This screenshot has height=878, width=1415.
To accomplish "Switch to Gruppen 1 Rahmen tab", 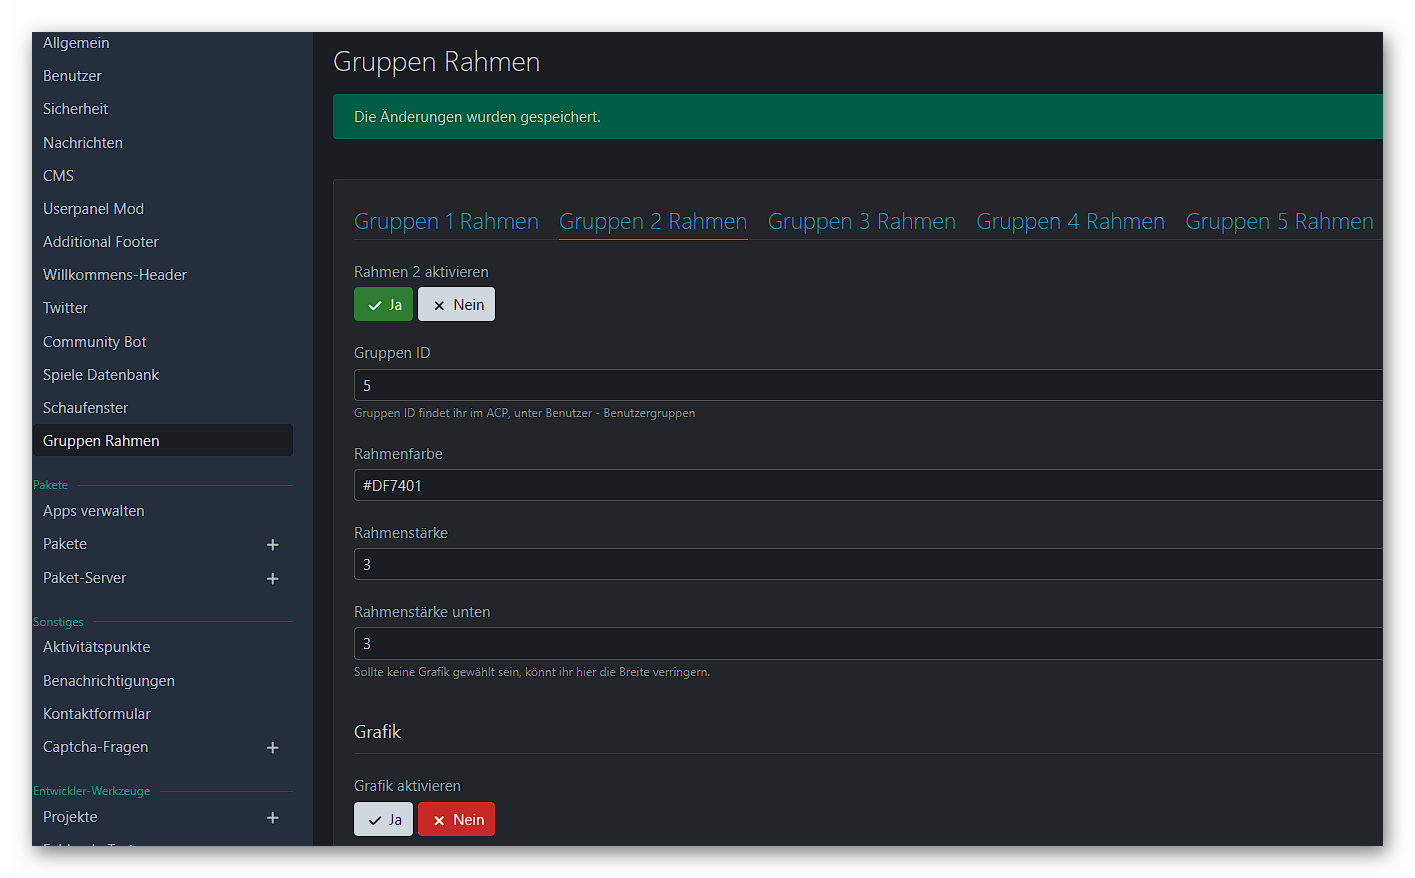I will pos(446,222).
